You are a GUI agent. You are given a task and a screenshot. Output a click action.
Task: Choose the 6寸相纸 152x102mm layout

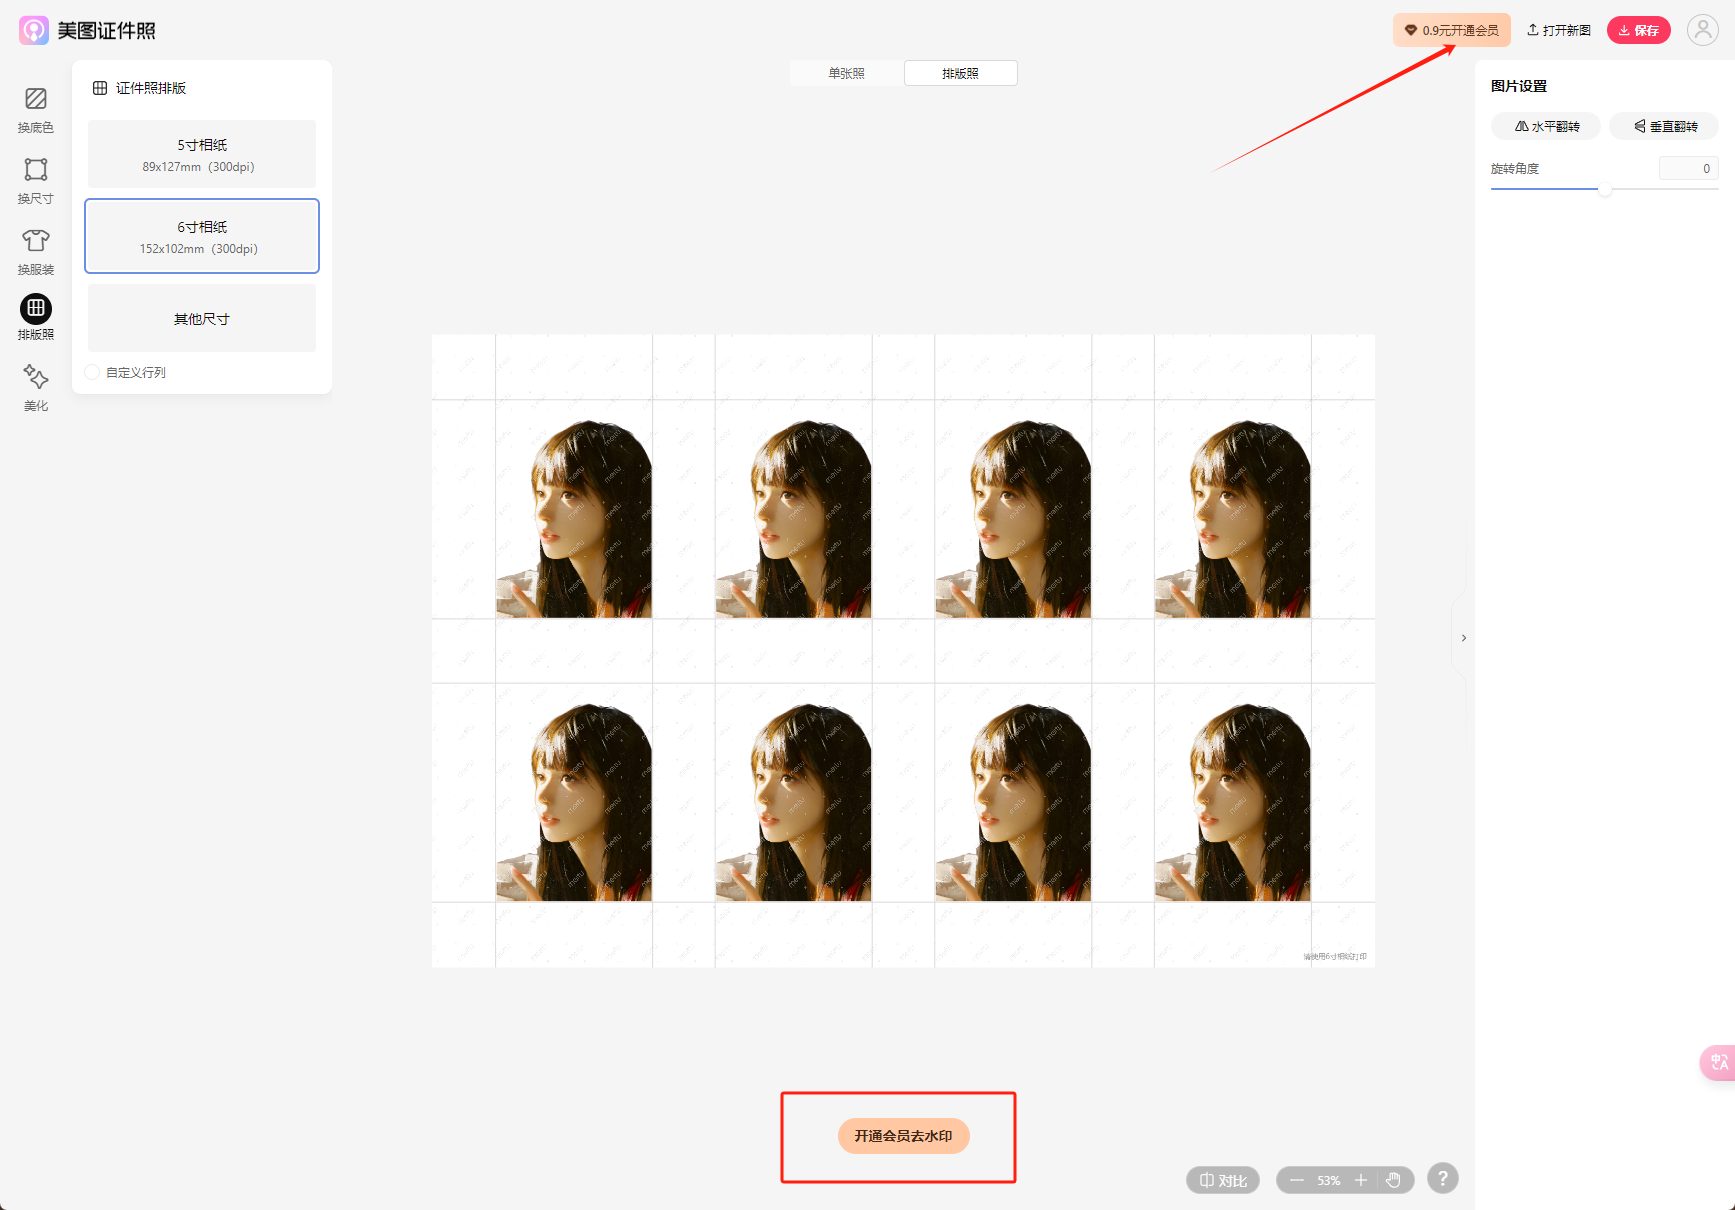[202, 236]
